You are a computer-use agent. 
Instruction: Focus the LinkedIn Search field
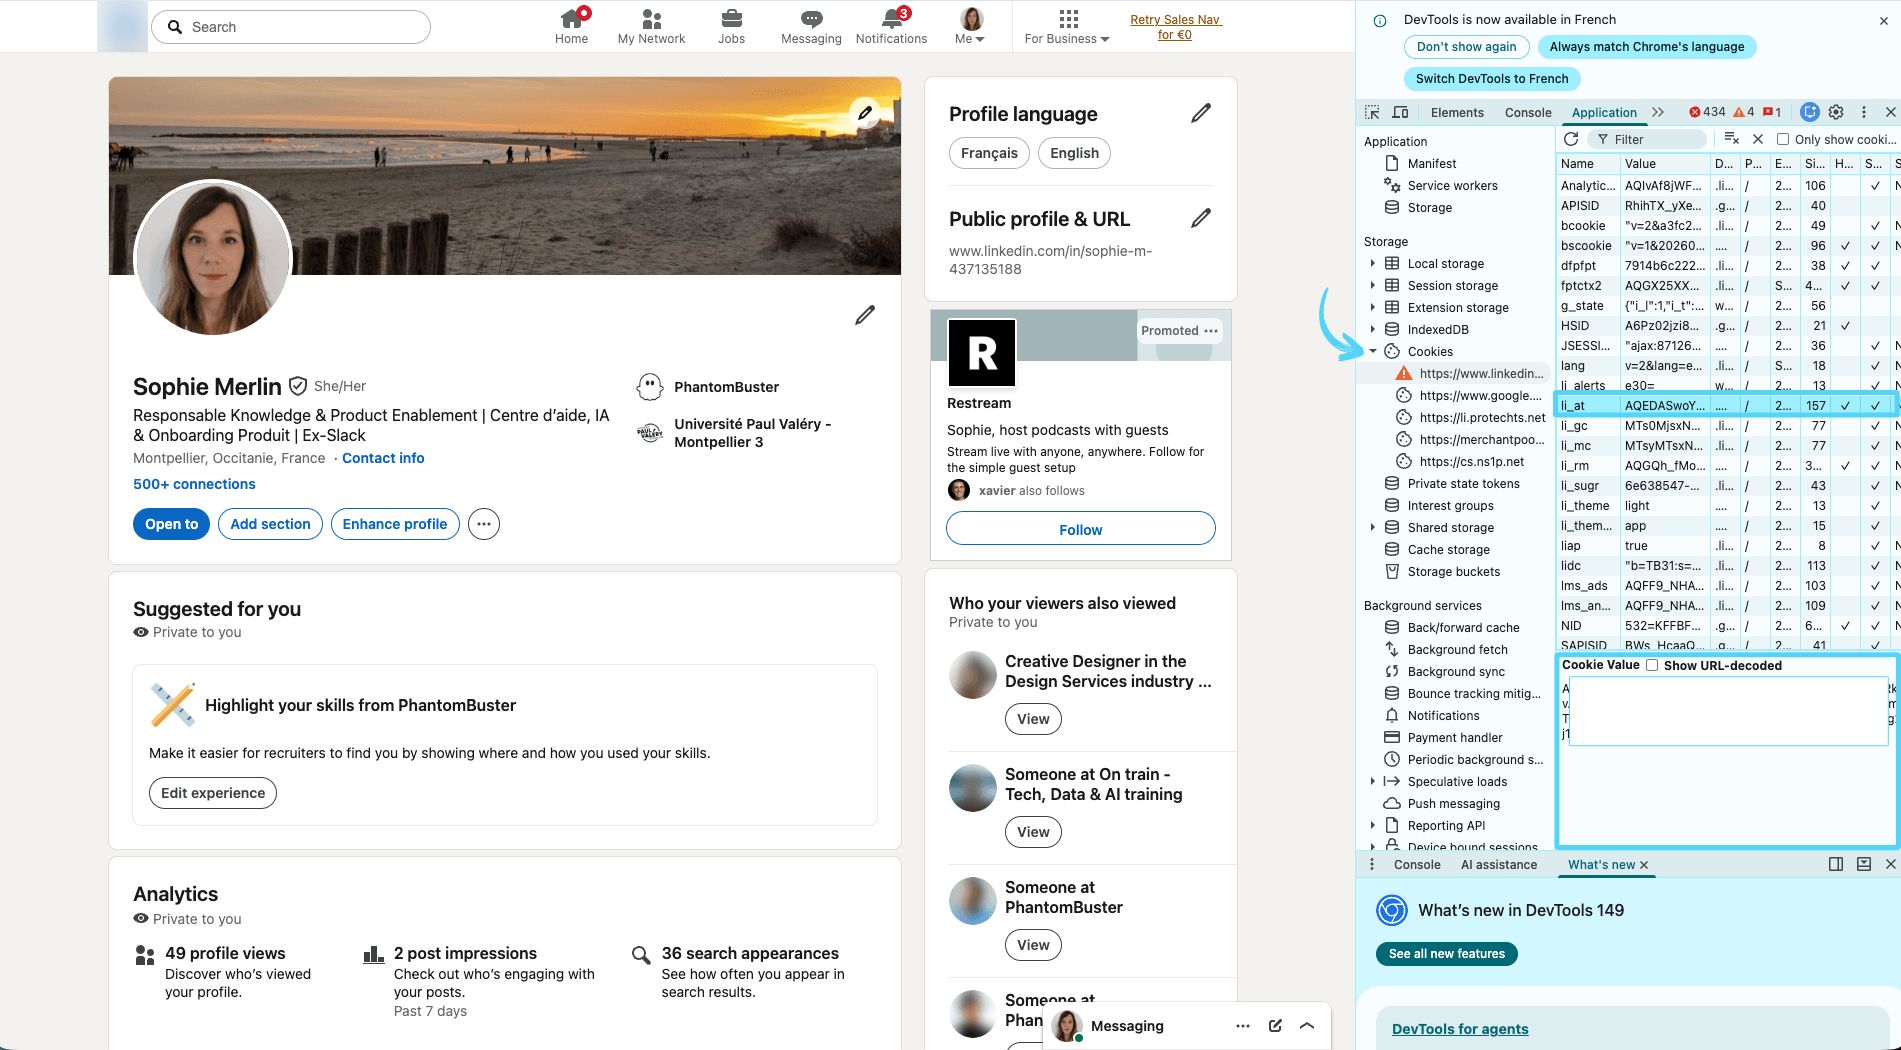point(291,27)
